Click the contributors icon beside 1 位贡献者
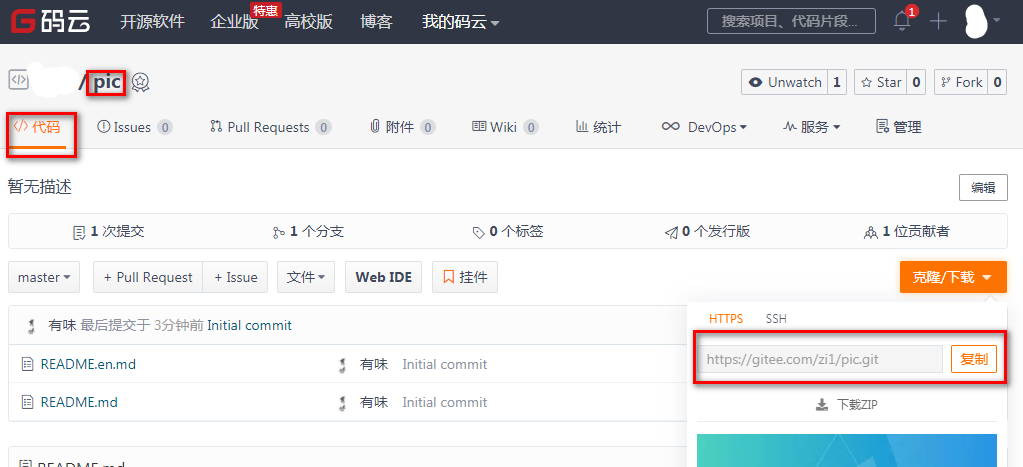Screen dimensions: 1023x467 [870, 232]
